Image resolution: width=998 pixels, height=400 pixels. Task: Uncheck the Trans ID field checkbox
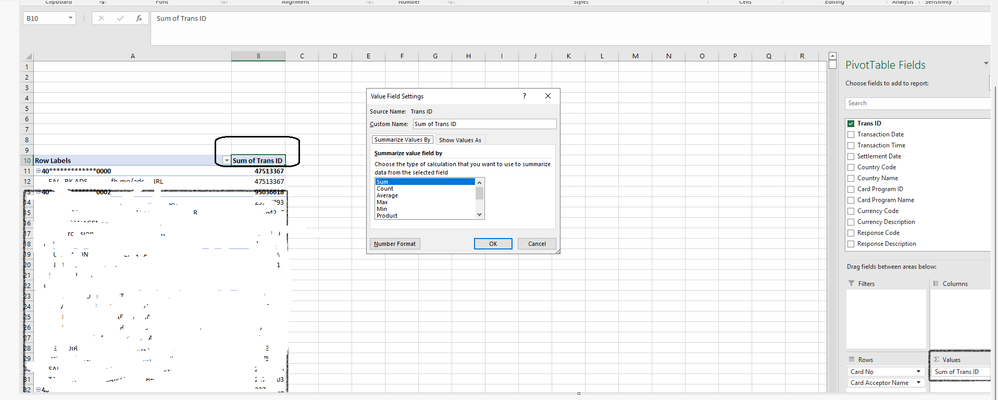[850, 123]
